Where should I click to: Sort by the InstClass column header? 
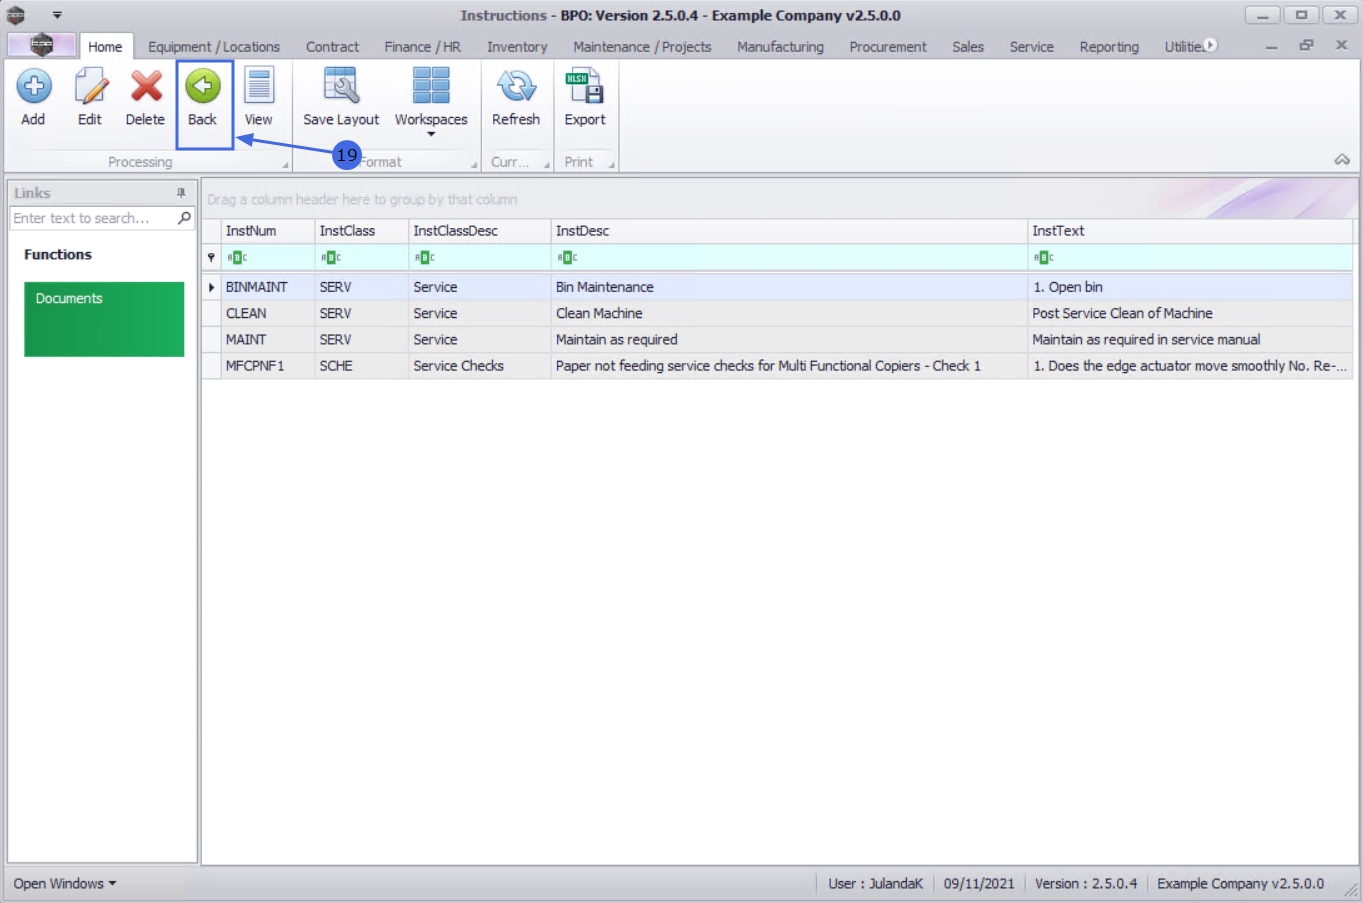click(361, 231)
